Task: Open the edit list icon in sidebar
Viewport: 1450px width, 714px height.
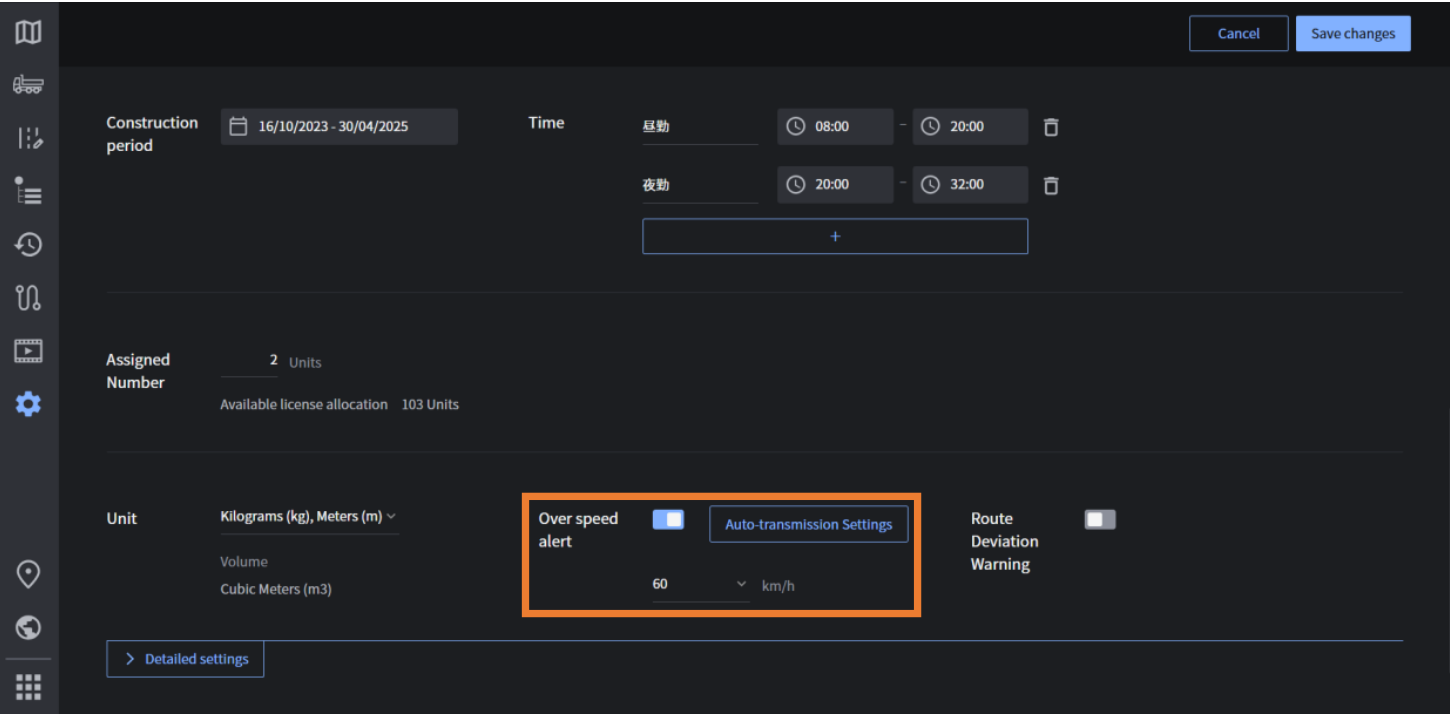Action: 28,138
